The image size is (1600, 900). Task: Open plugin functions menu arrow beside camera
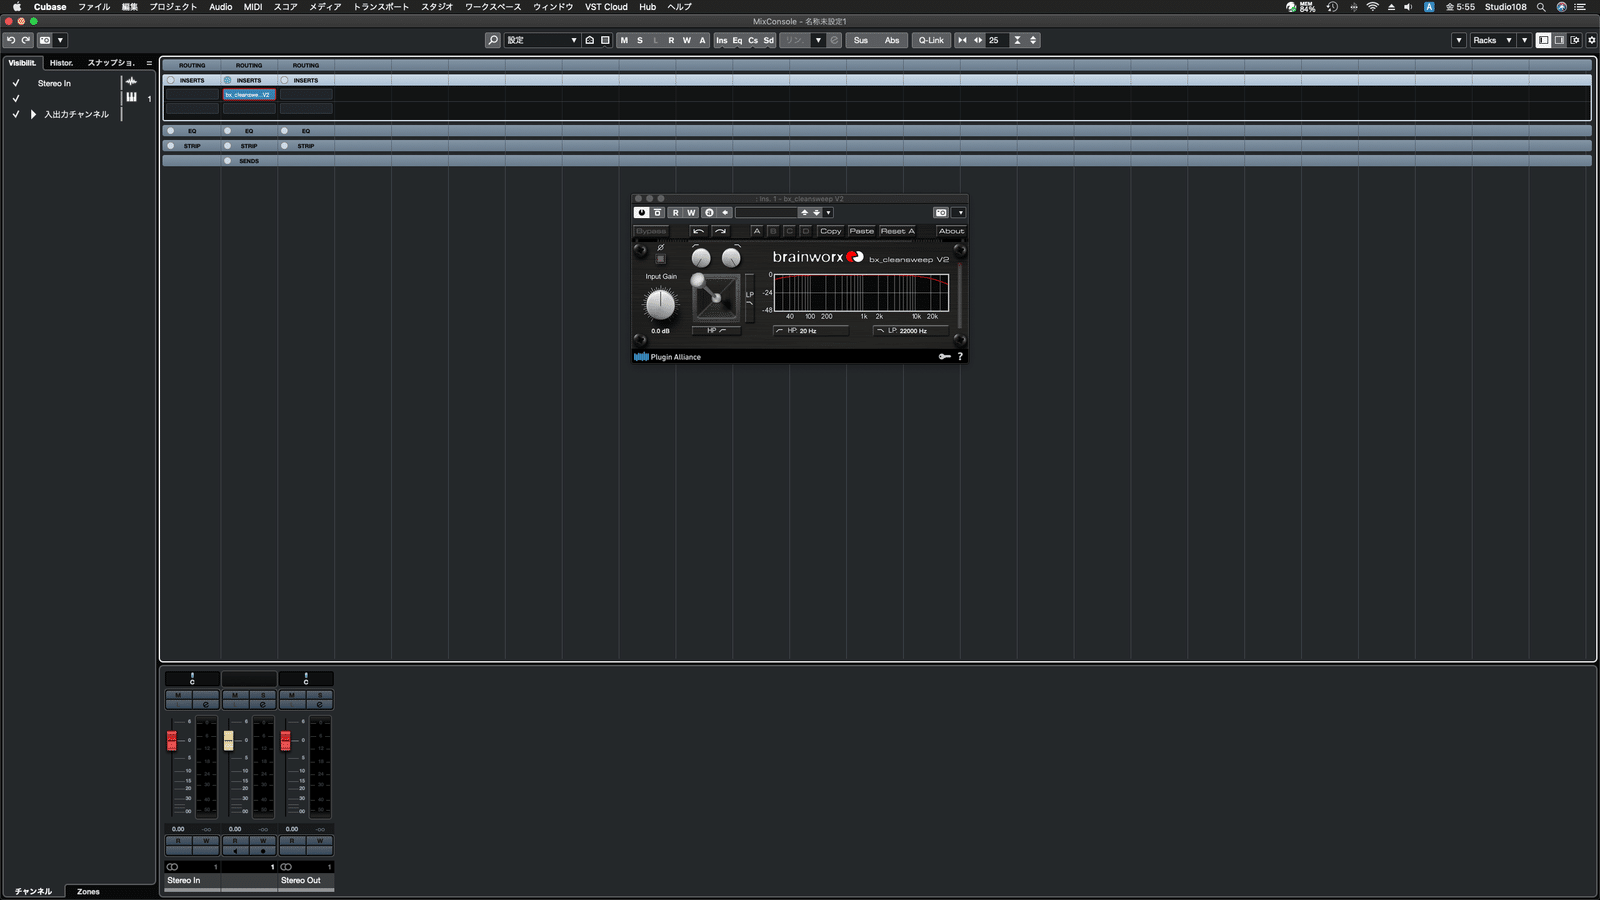click(x=960, y=212)
